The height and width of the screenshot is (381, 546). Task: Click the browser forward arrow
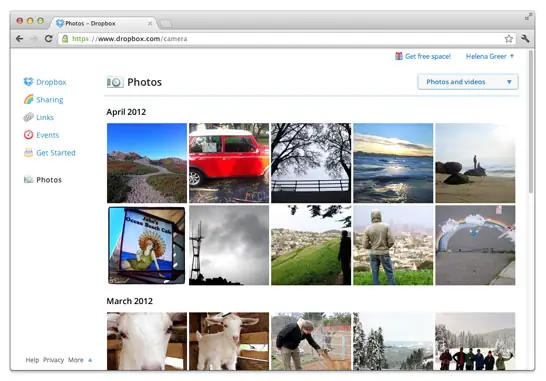click(x=34, y=39)
